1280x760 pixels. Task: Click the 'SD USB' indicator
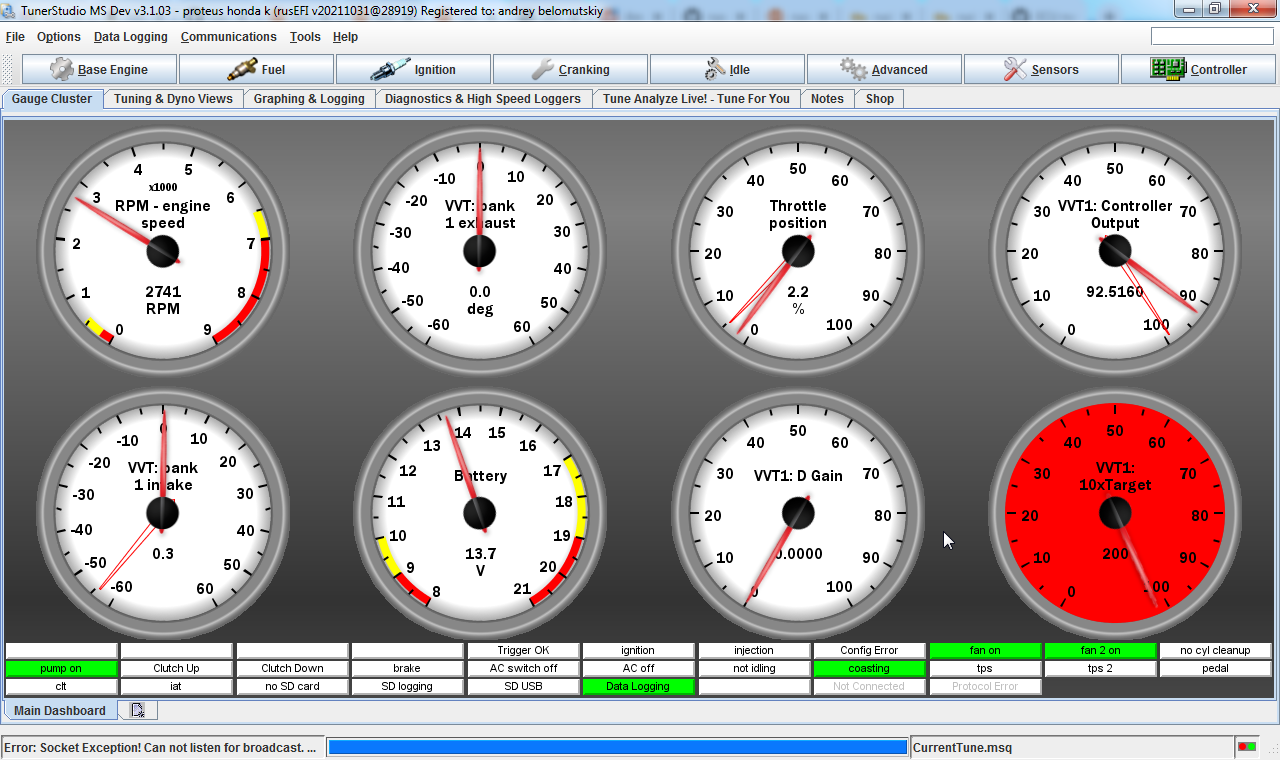pyautogui.click(x=523, y=686)
